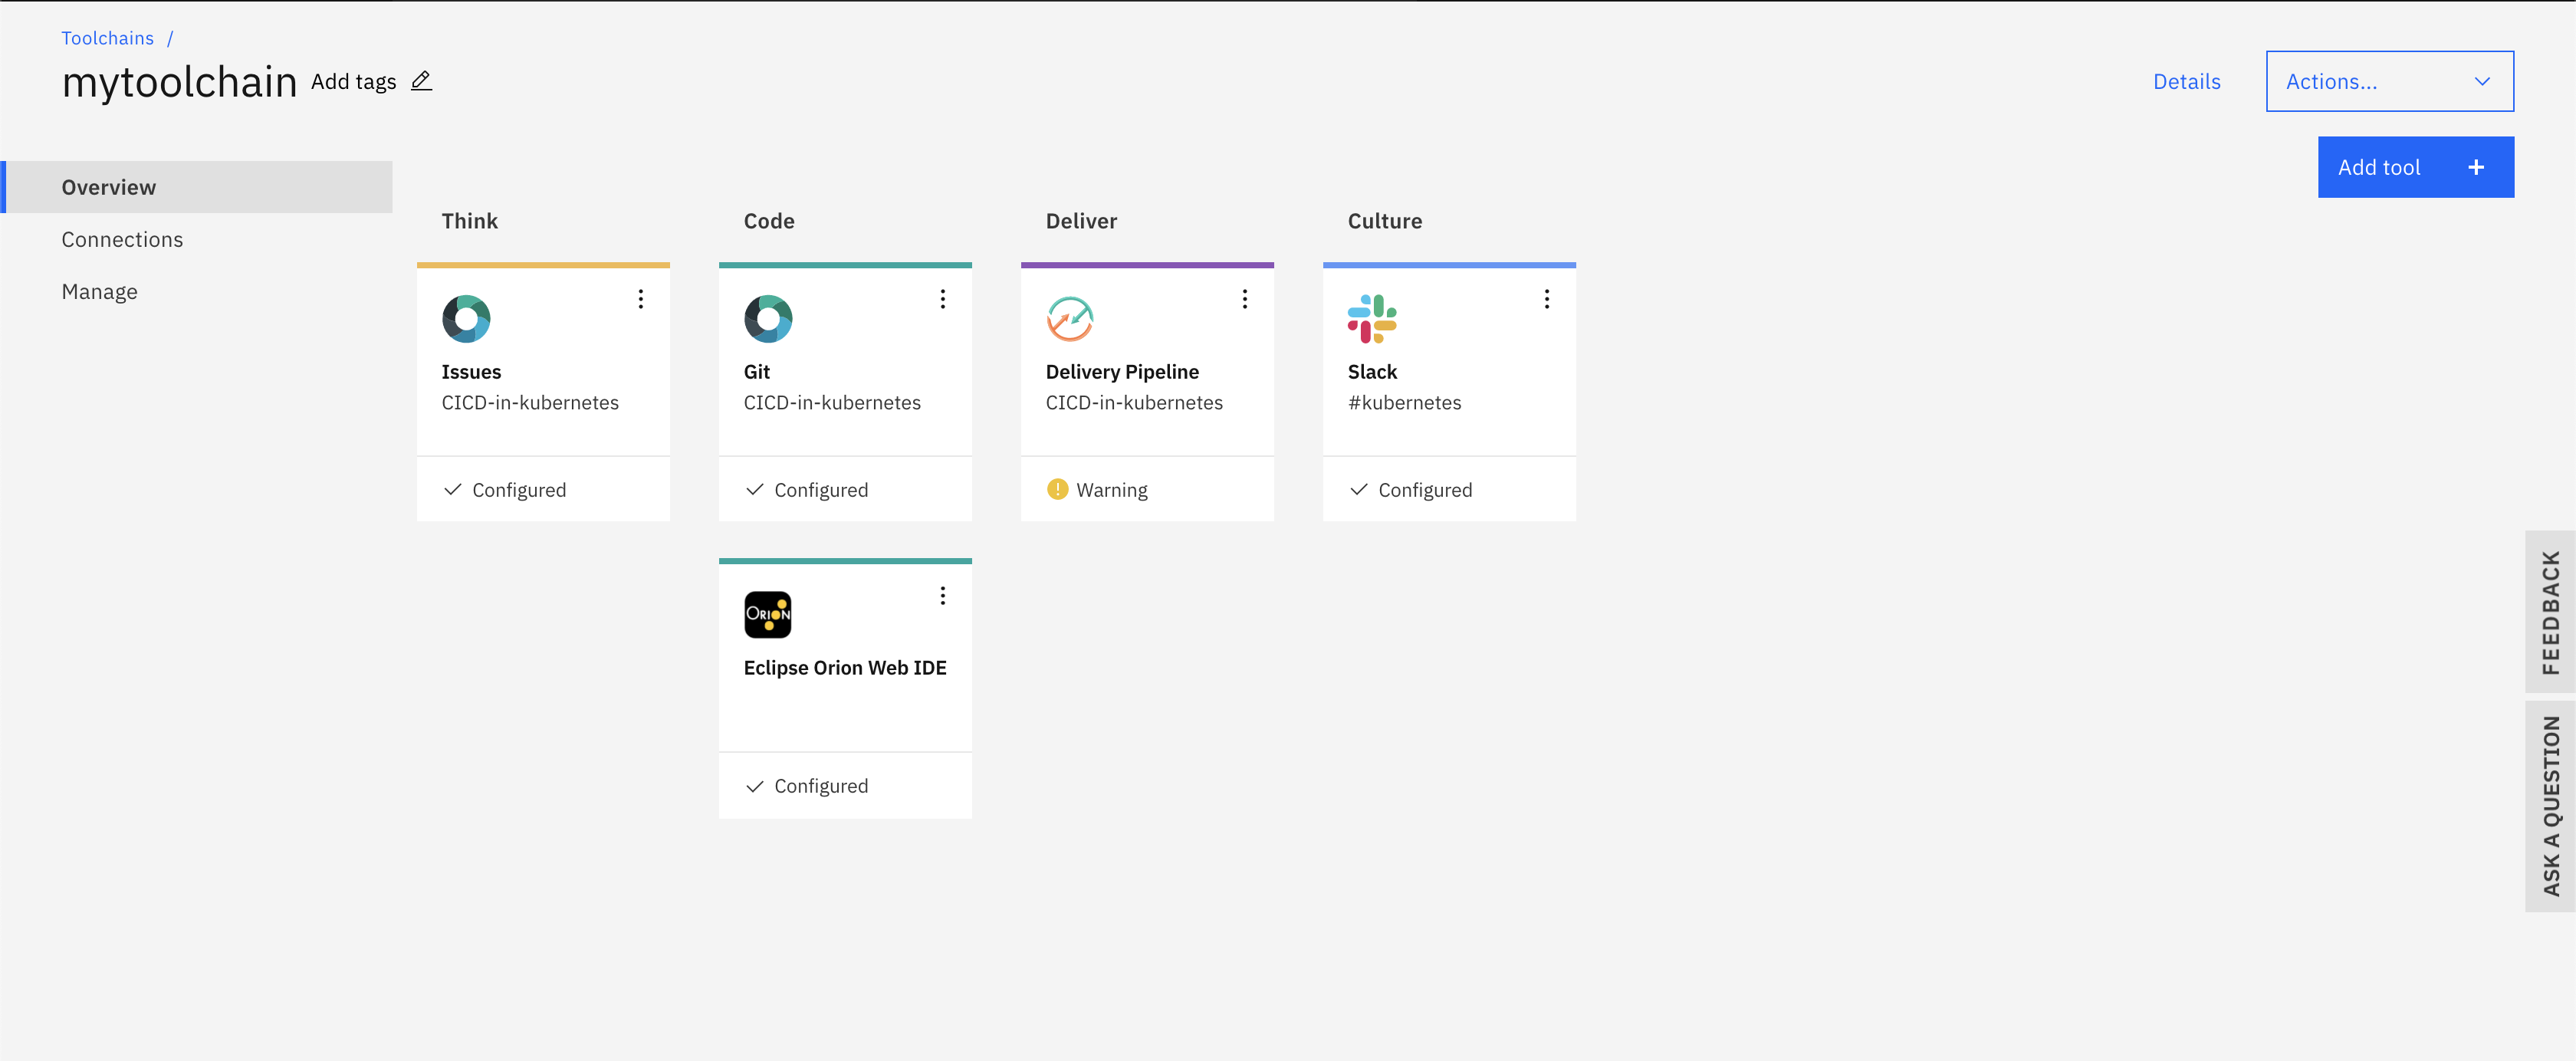Screen dimensions: 2576x1061
Task: Open Git tool options menu
Action: click(x=943, y=299)
